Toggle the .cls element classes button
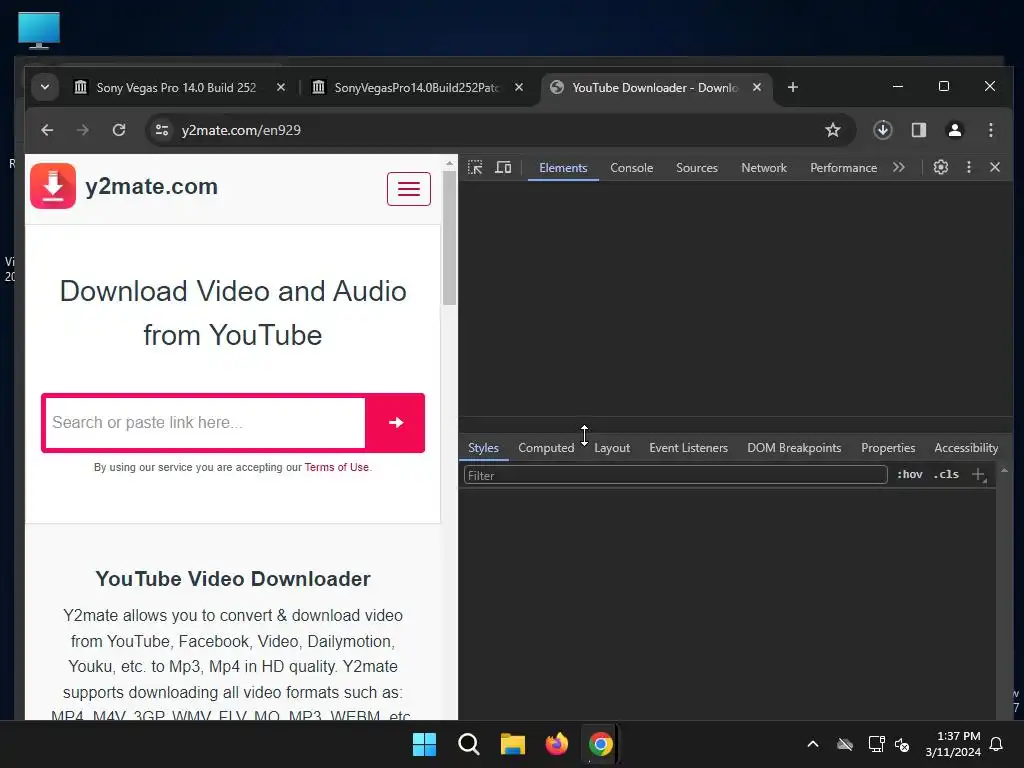 pyautogui.click(x=946, y=475)
